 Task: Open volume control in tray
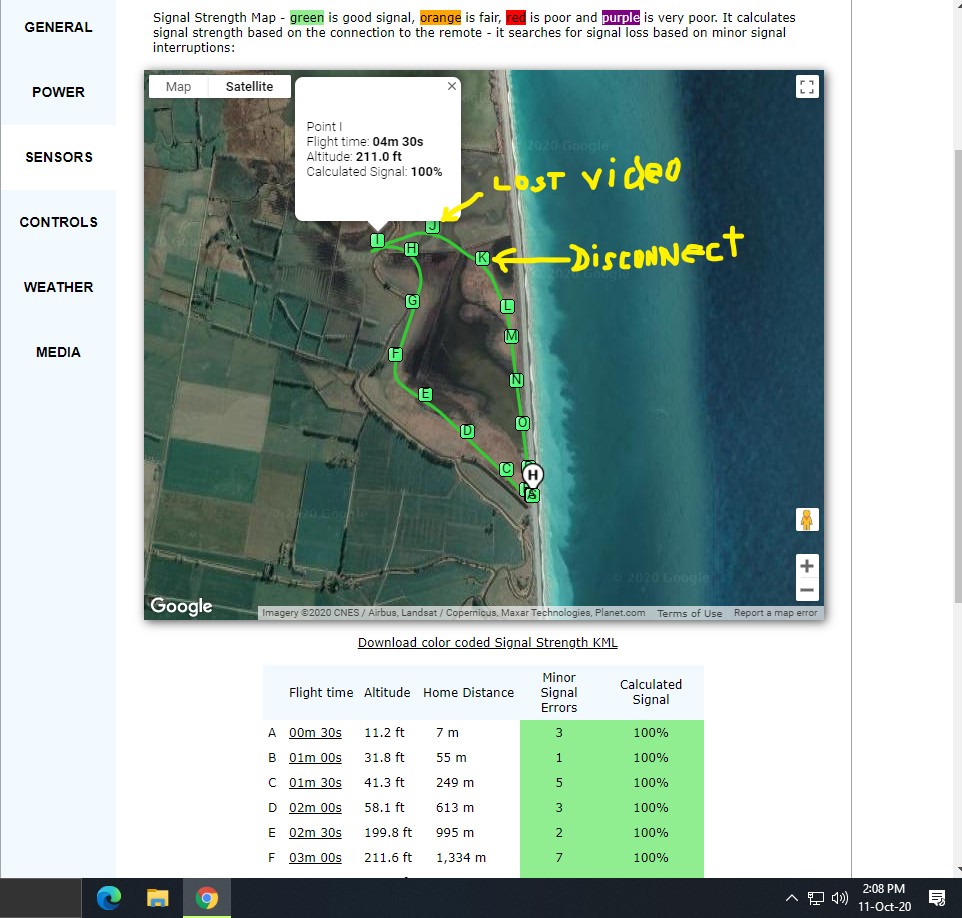click(839, 898)
